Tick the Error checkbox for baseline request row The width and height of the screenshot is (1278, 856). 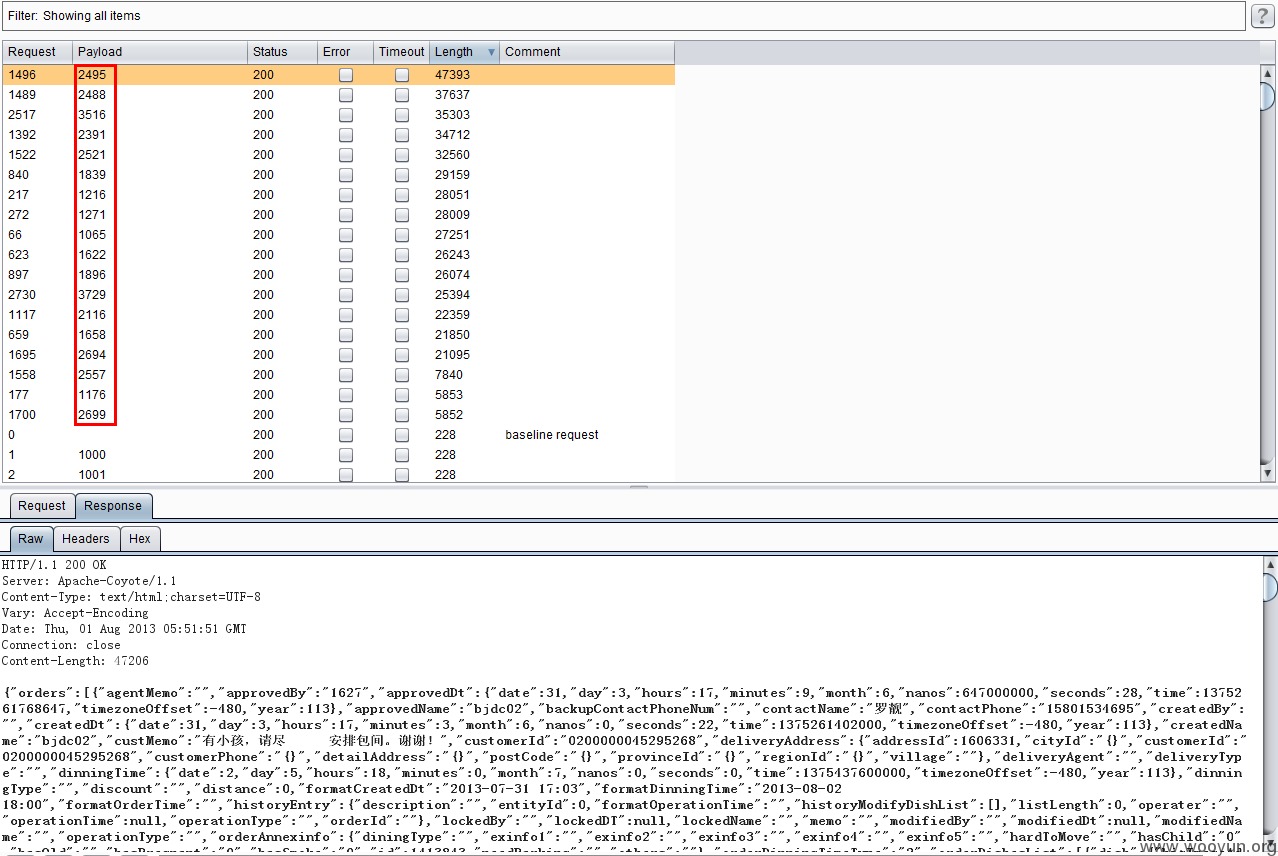(x=346, y=435)
